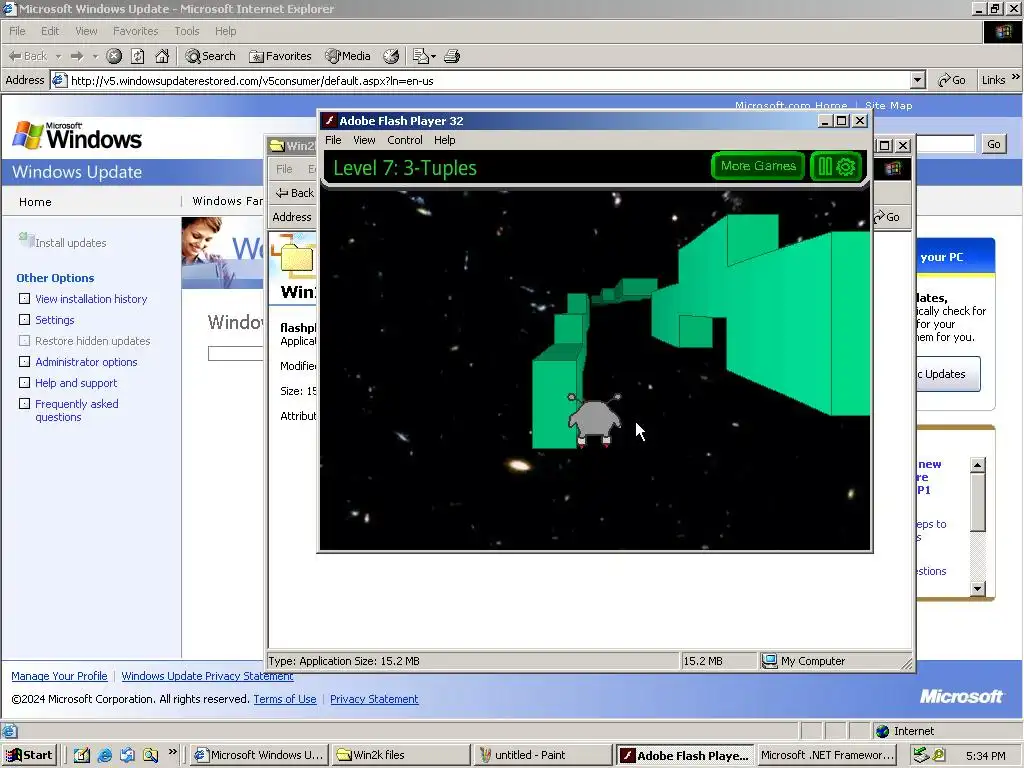Open the Terms of Use link

click(285, 699)
